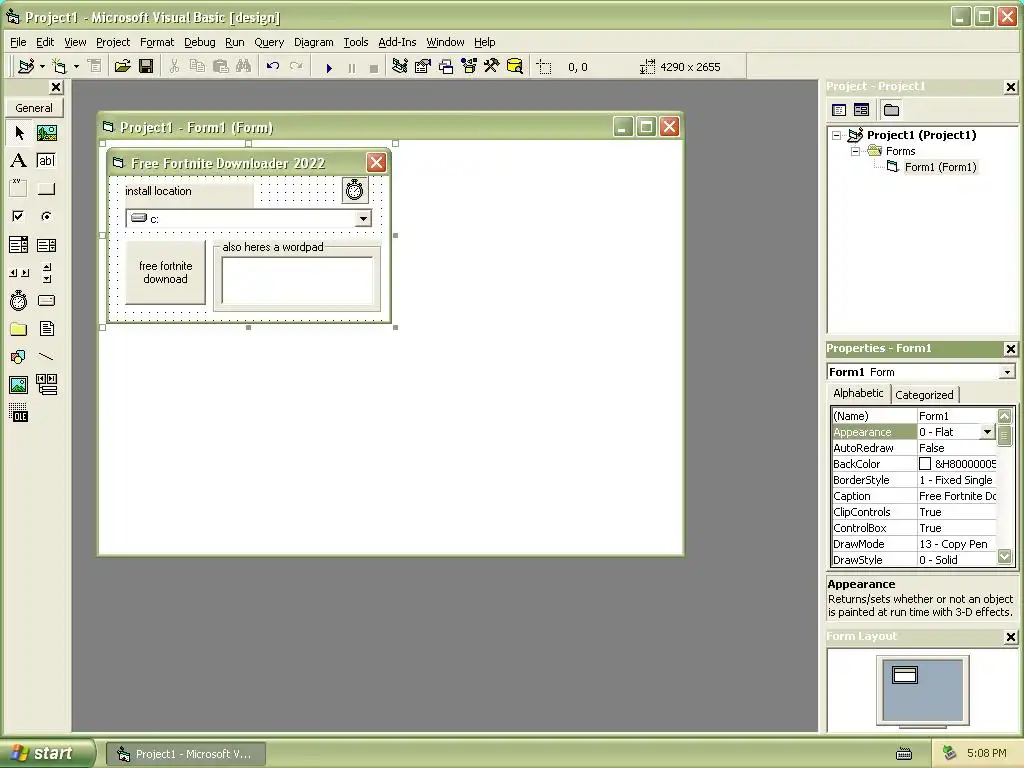Collapse the Forms folder node
The height and width of the screenshot is (768, 1024).
coord(856,151)
